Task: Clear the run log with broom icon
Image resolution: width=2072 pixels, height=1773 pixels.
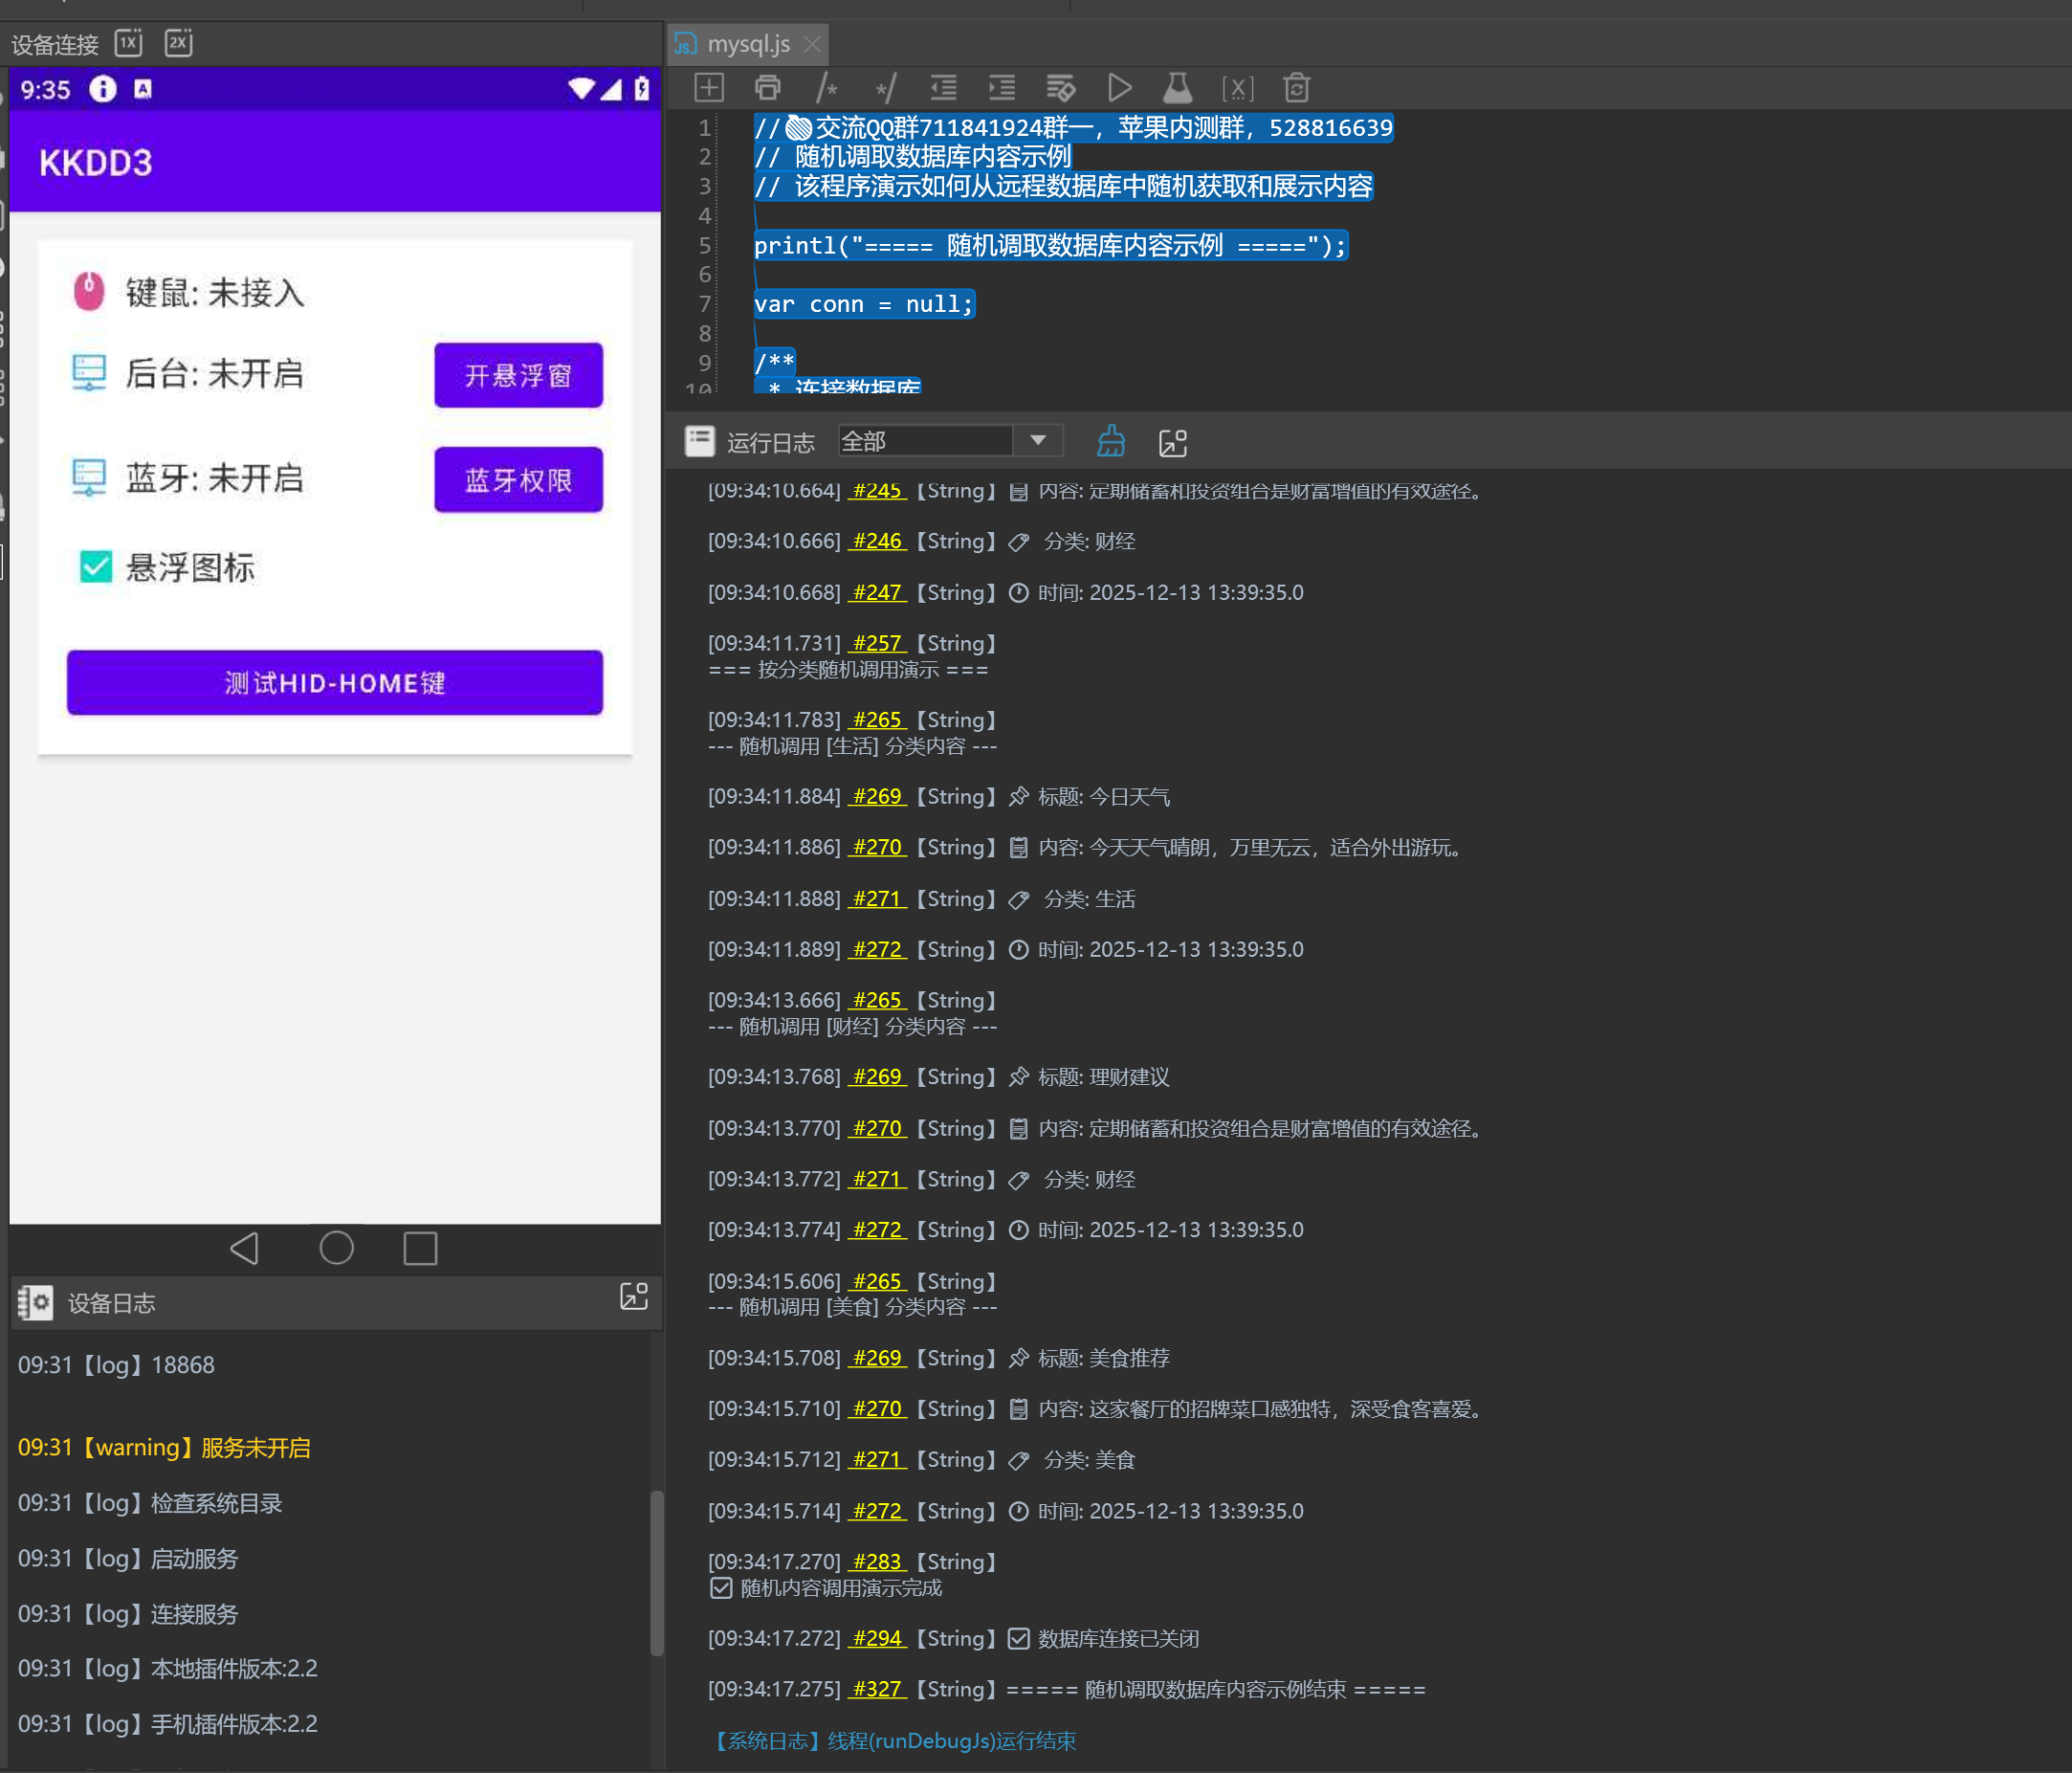Action: (x=1111, y=441)
